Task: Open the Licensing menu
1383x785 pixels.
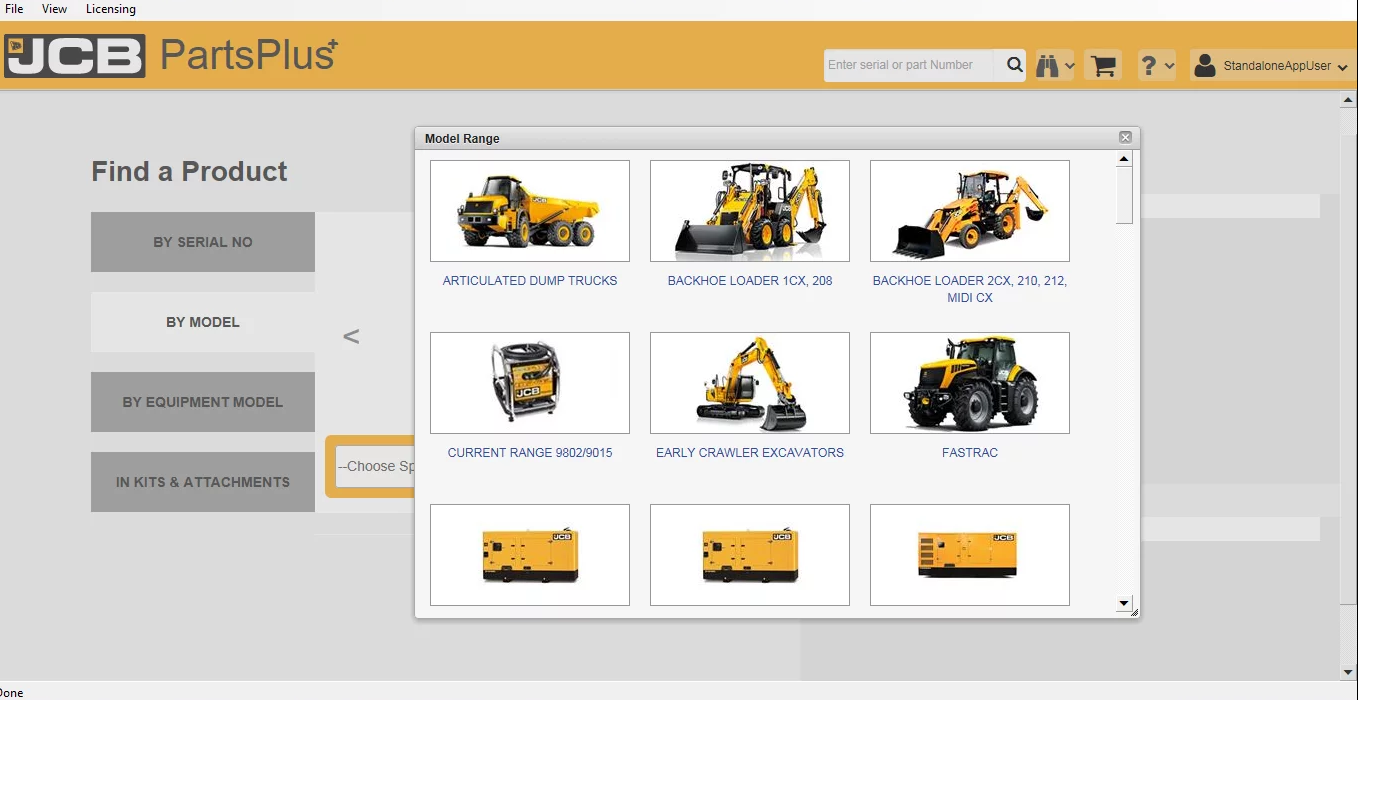Action: click(x=110, y=8)
